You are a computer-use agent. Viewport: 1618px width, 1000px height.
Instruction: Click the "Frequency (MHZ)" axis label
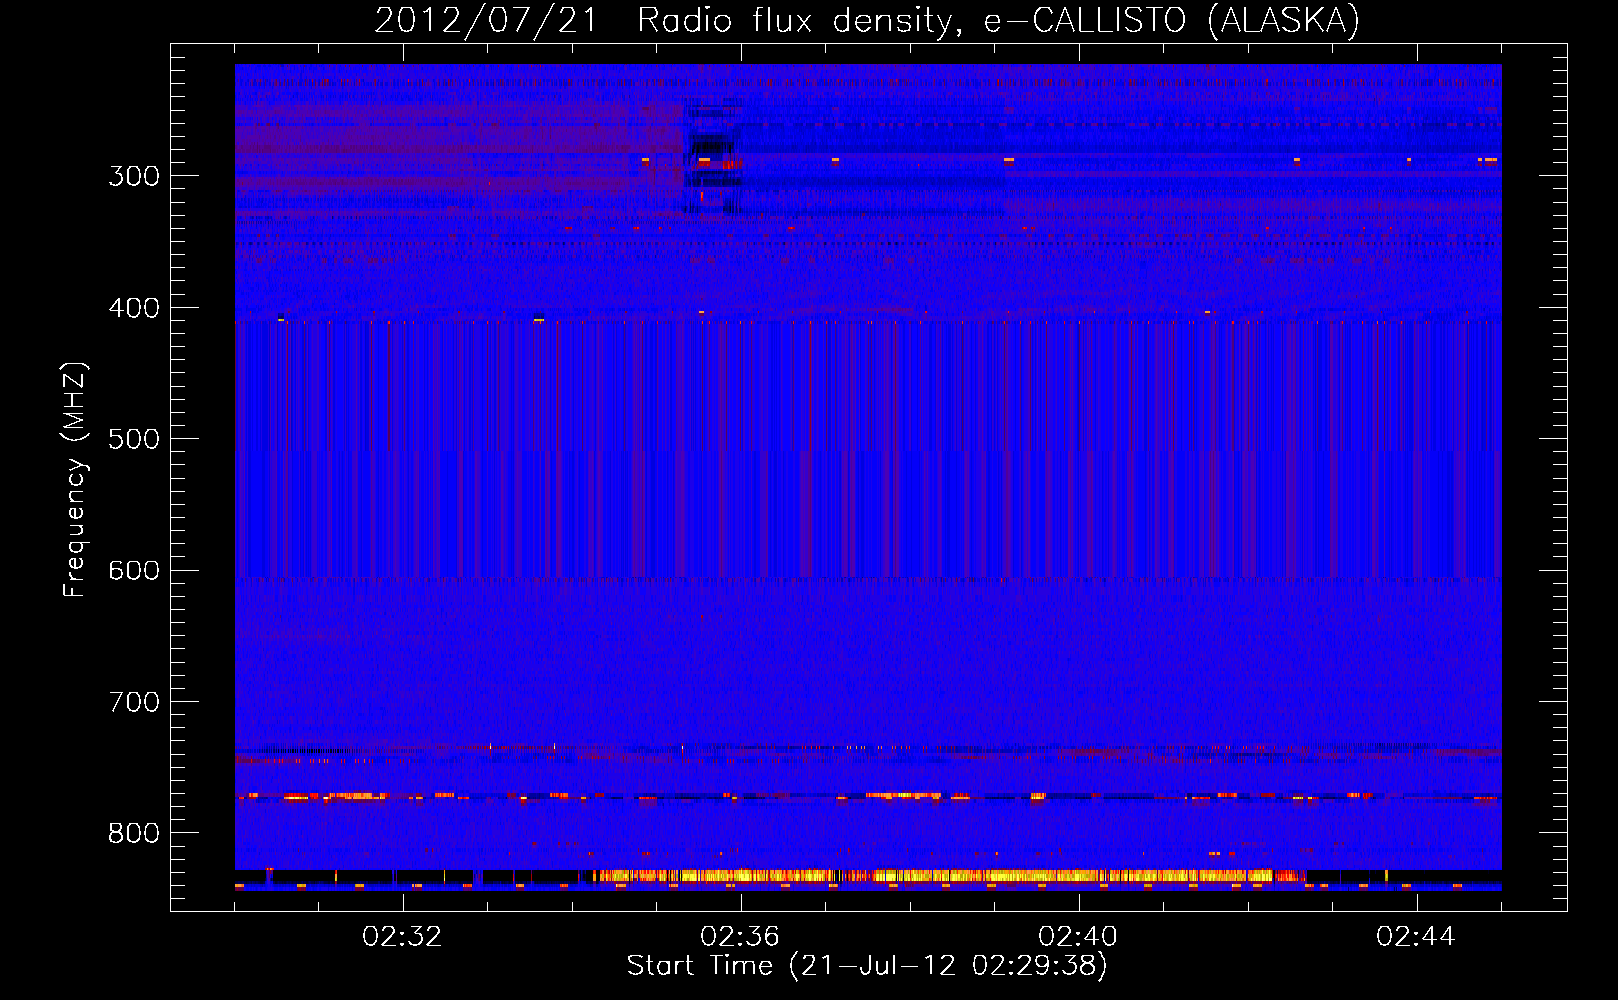[x=75, y=479]
